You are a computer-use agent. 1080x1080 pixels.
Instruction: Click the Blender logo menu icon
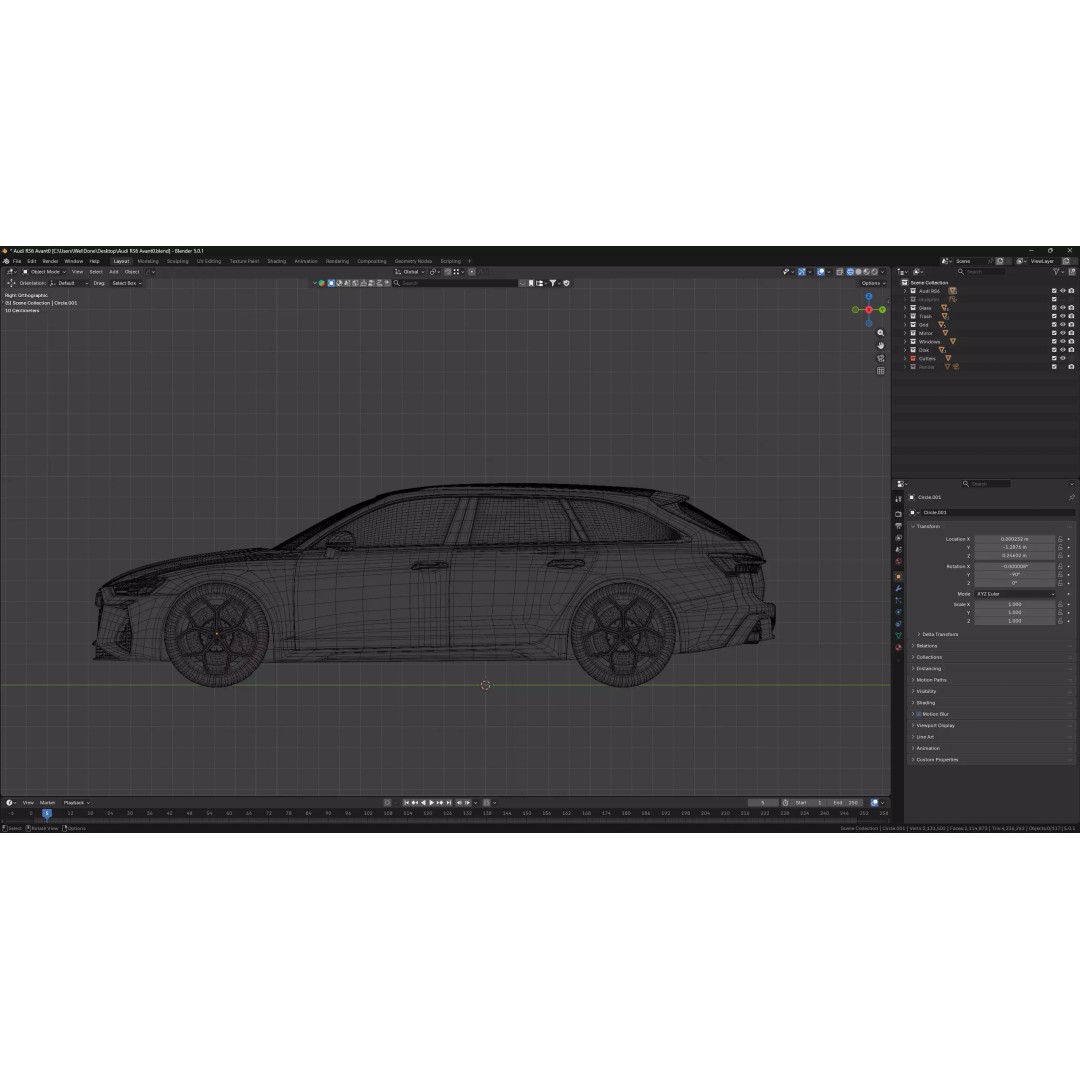pyautogui.click(x=6, y=261)
